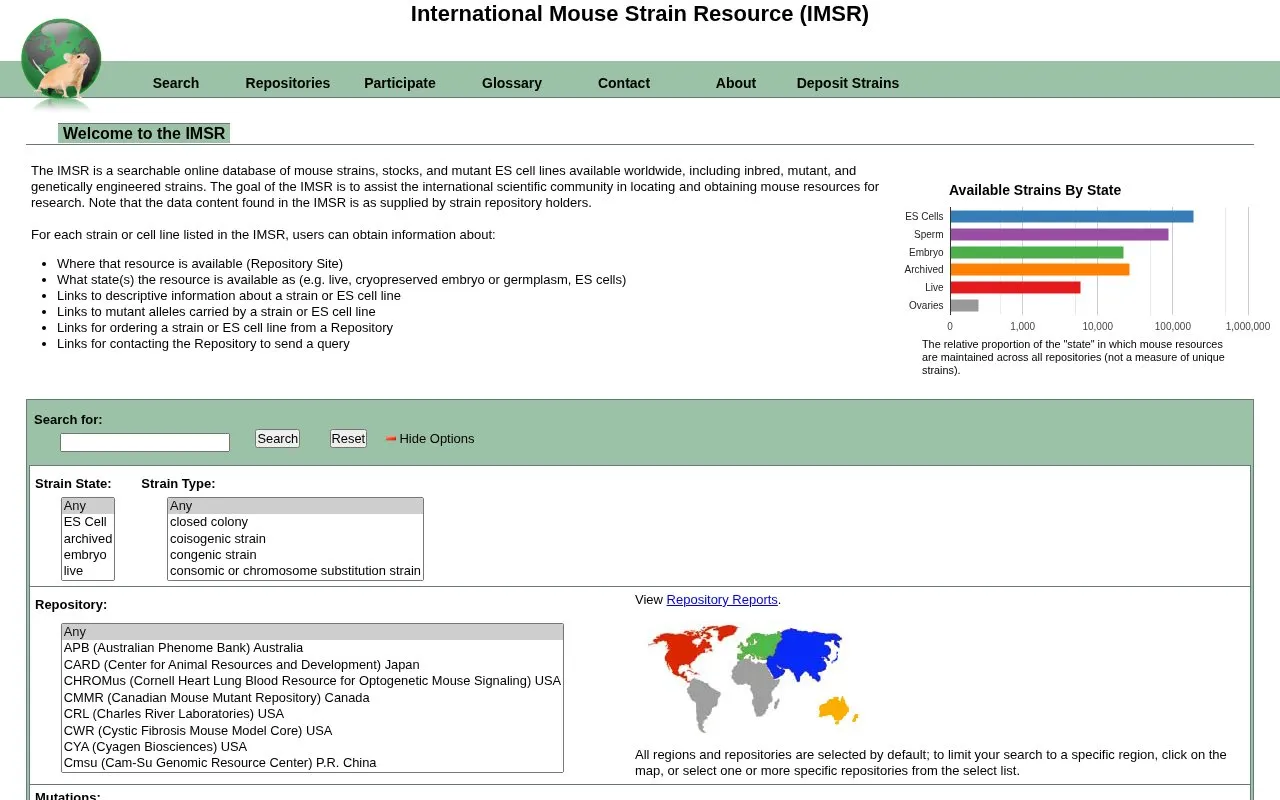The width and height of the screenshot is (1280, 800).
Task: Click the Search button
Action: pyautogui.click(x=277, y=439)
